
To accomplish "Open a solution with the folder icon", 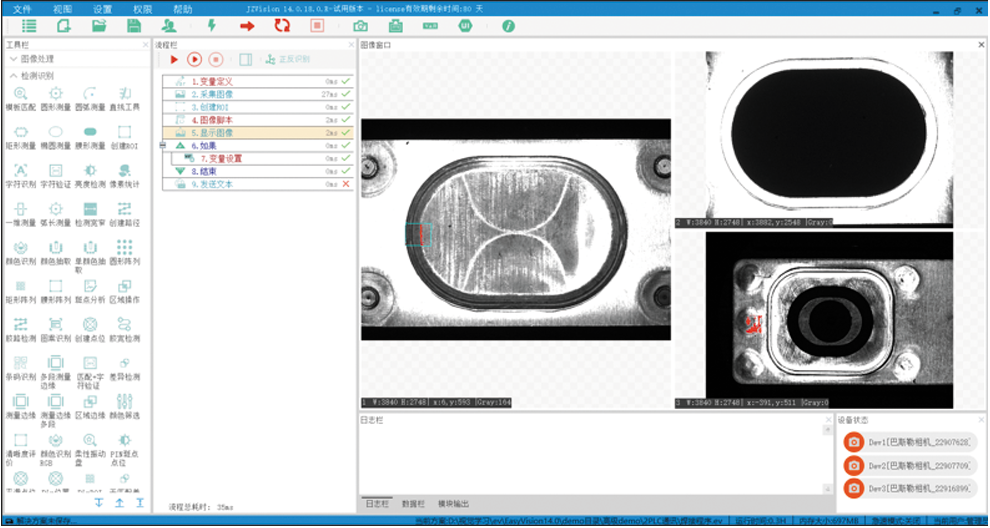I will 99,26.
